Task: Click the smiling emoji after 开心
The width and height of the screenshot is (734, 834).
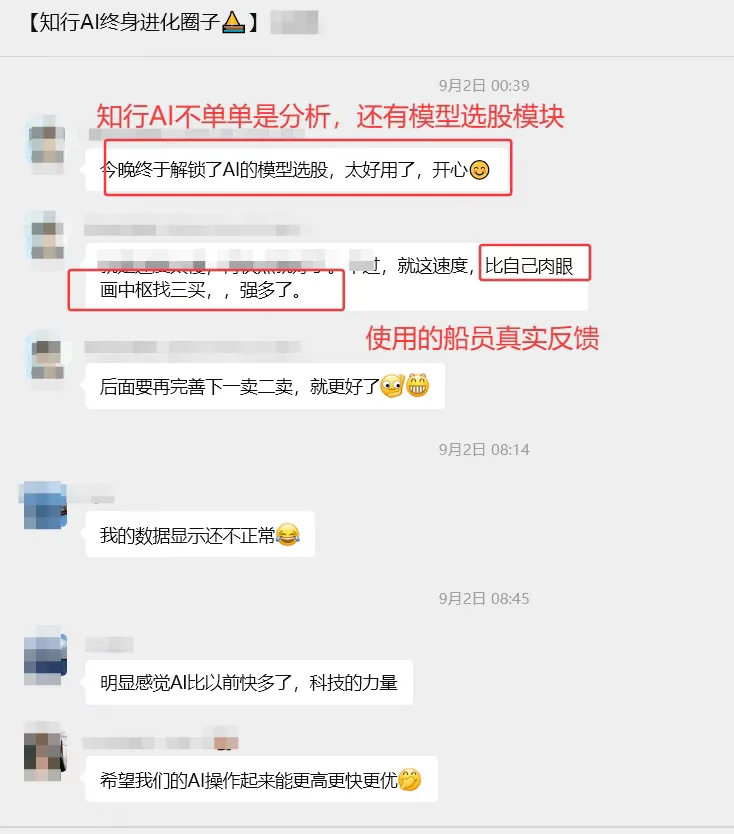Action: click(479, 170)
